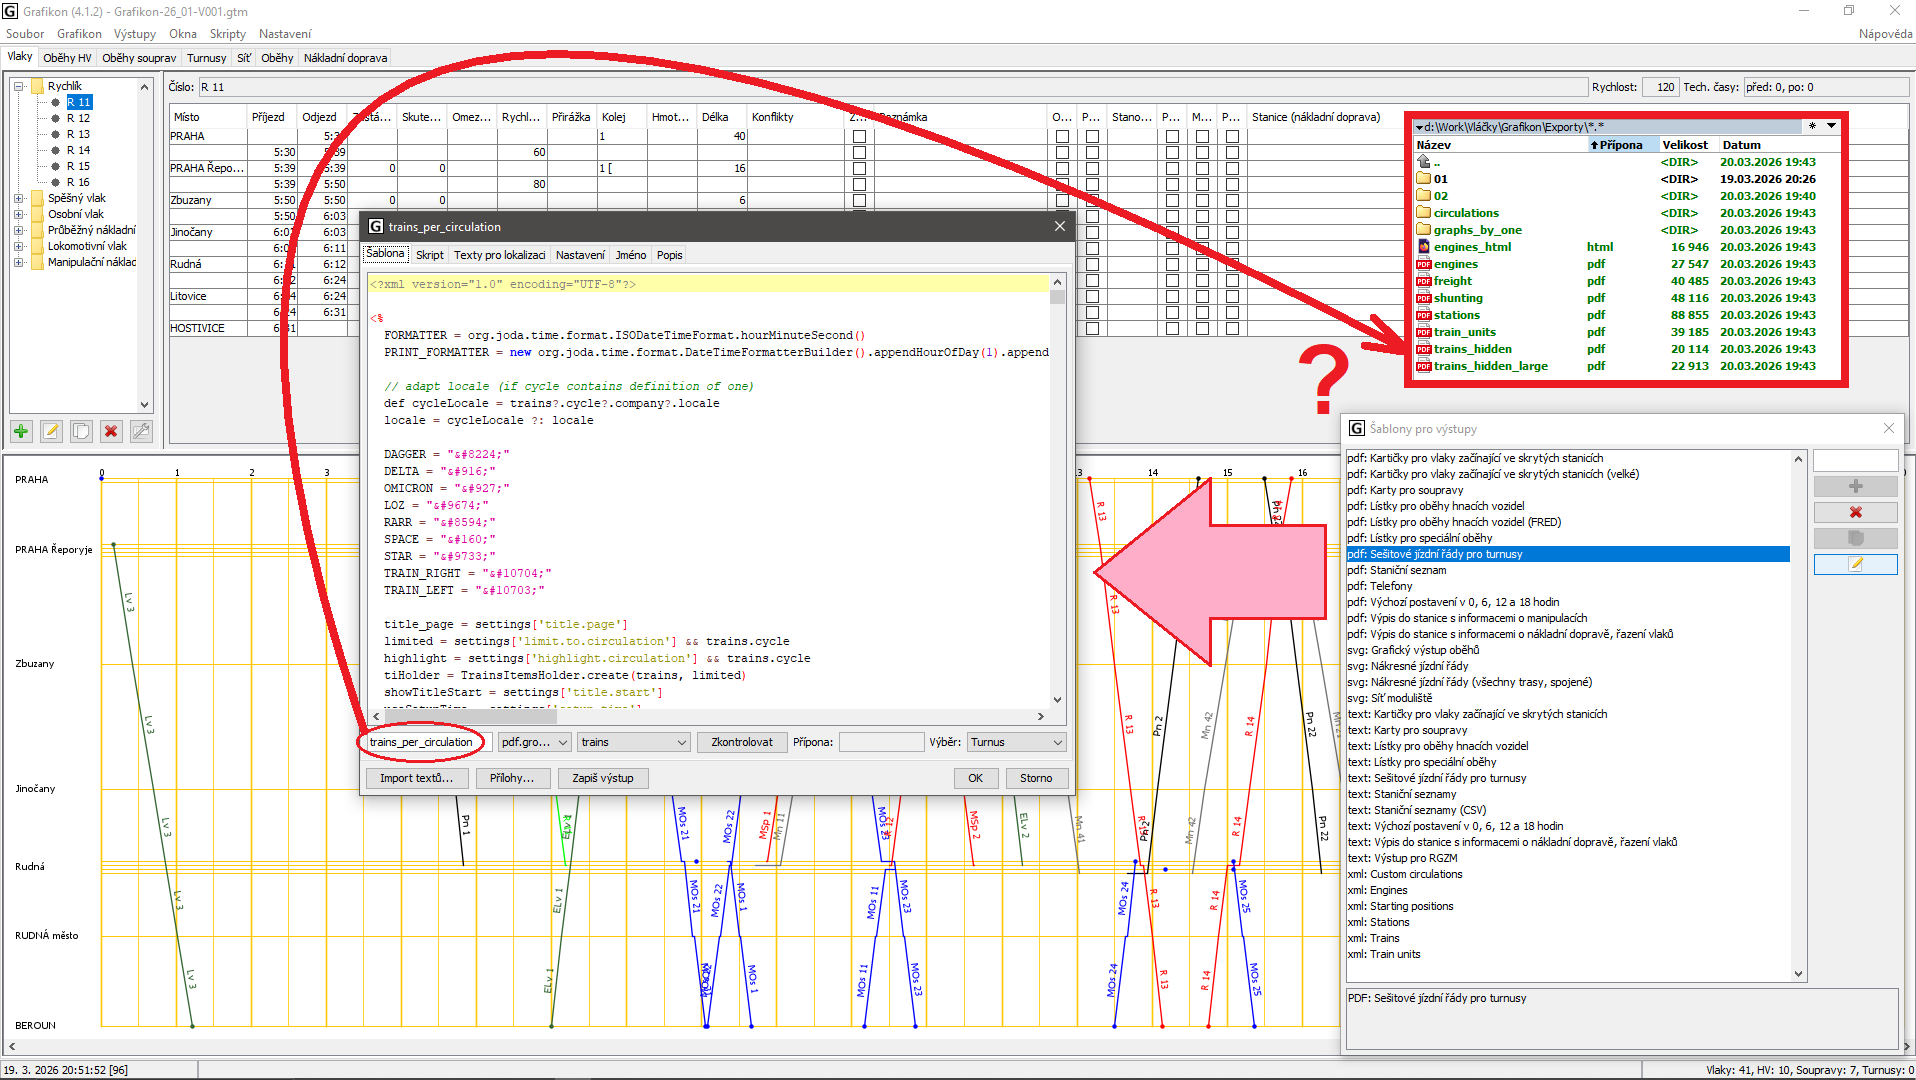The image size is (1916, 1080).
Task: Open the trains dropdown in the template dialog
Action: [634, 742]
